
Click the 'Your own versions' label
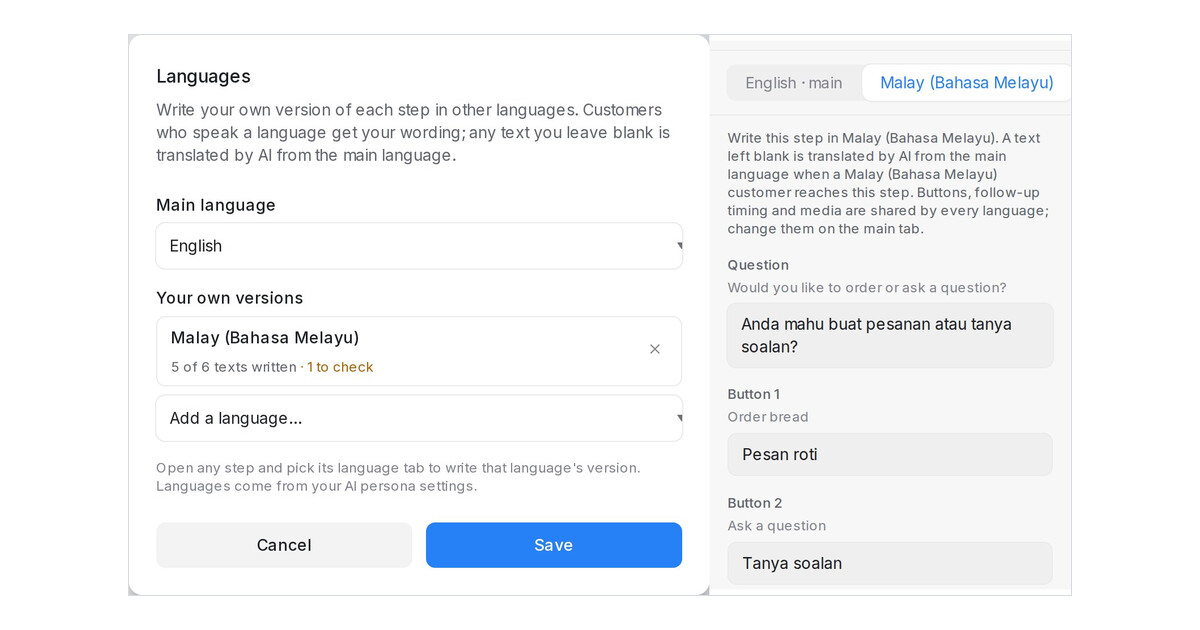pos(229,298)
